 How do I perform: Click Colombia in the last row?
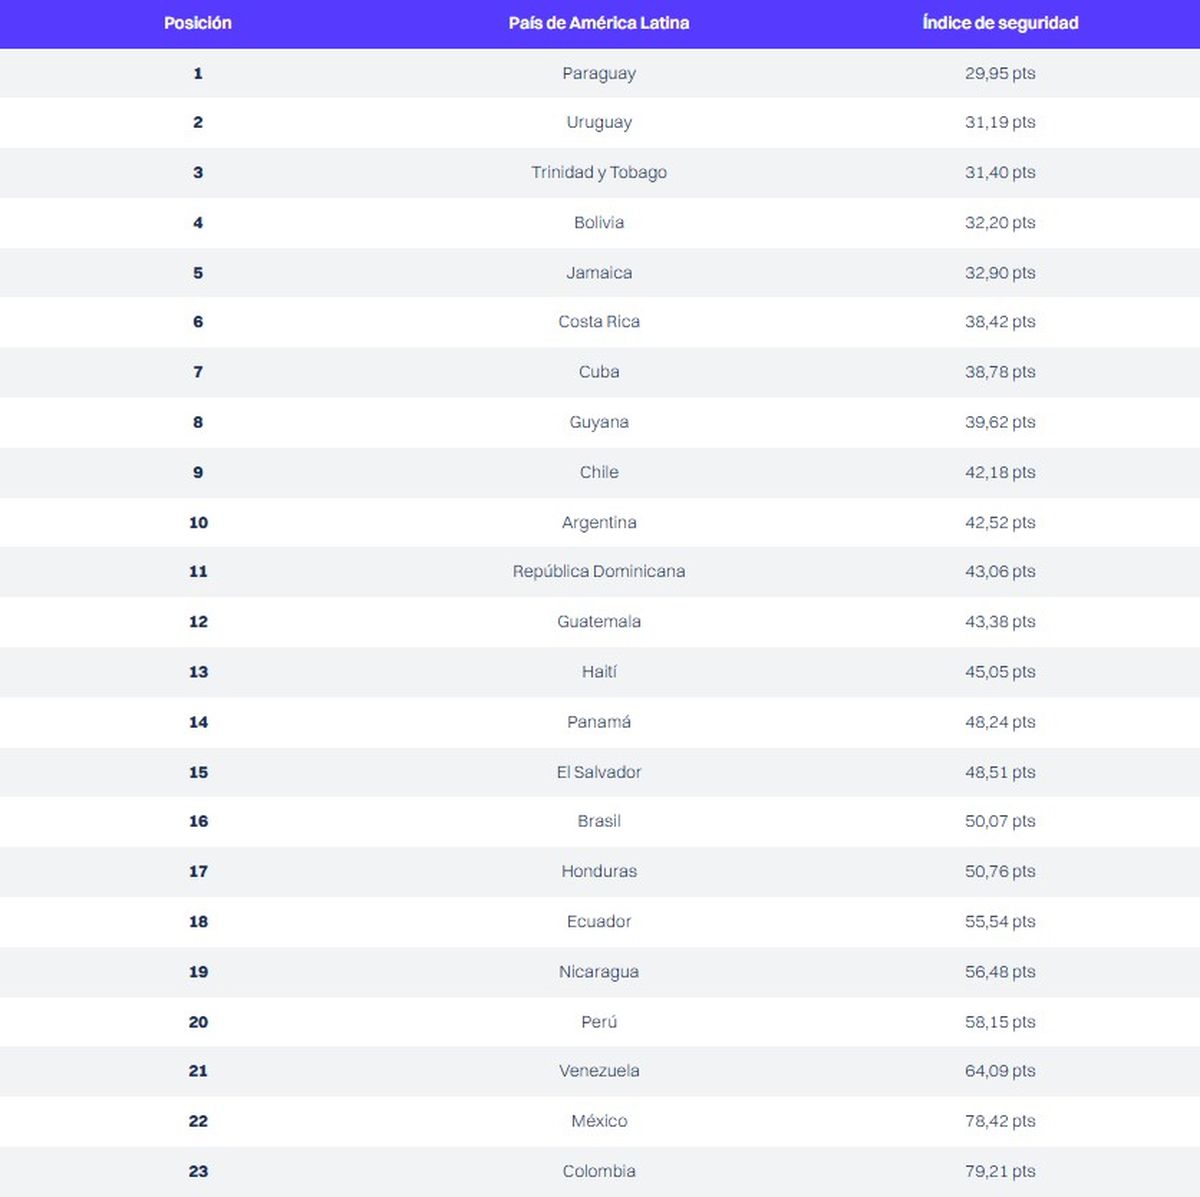pos(598,1171)
